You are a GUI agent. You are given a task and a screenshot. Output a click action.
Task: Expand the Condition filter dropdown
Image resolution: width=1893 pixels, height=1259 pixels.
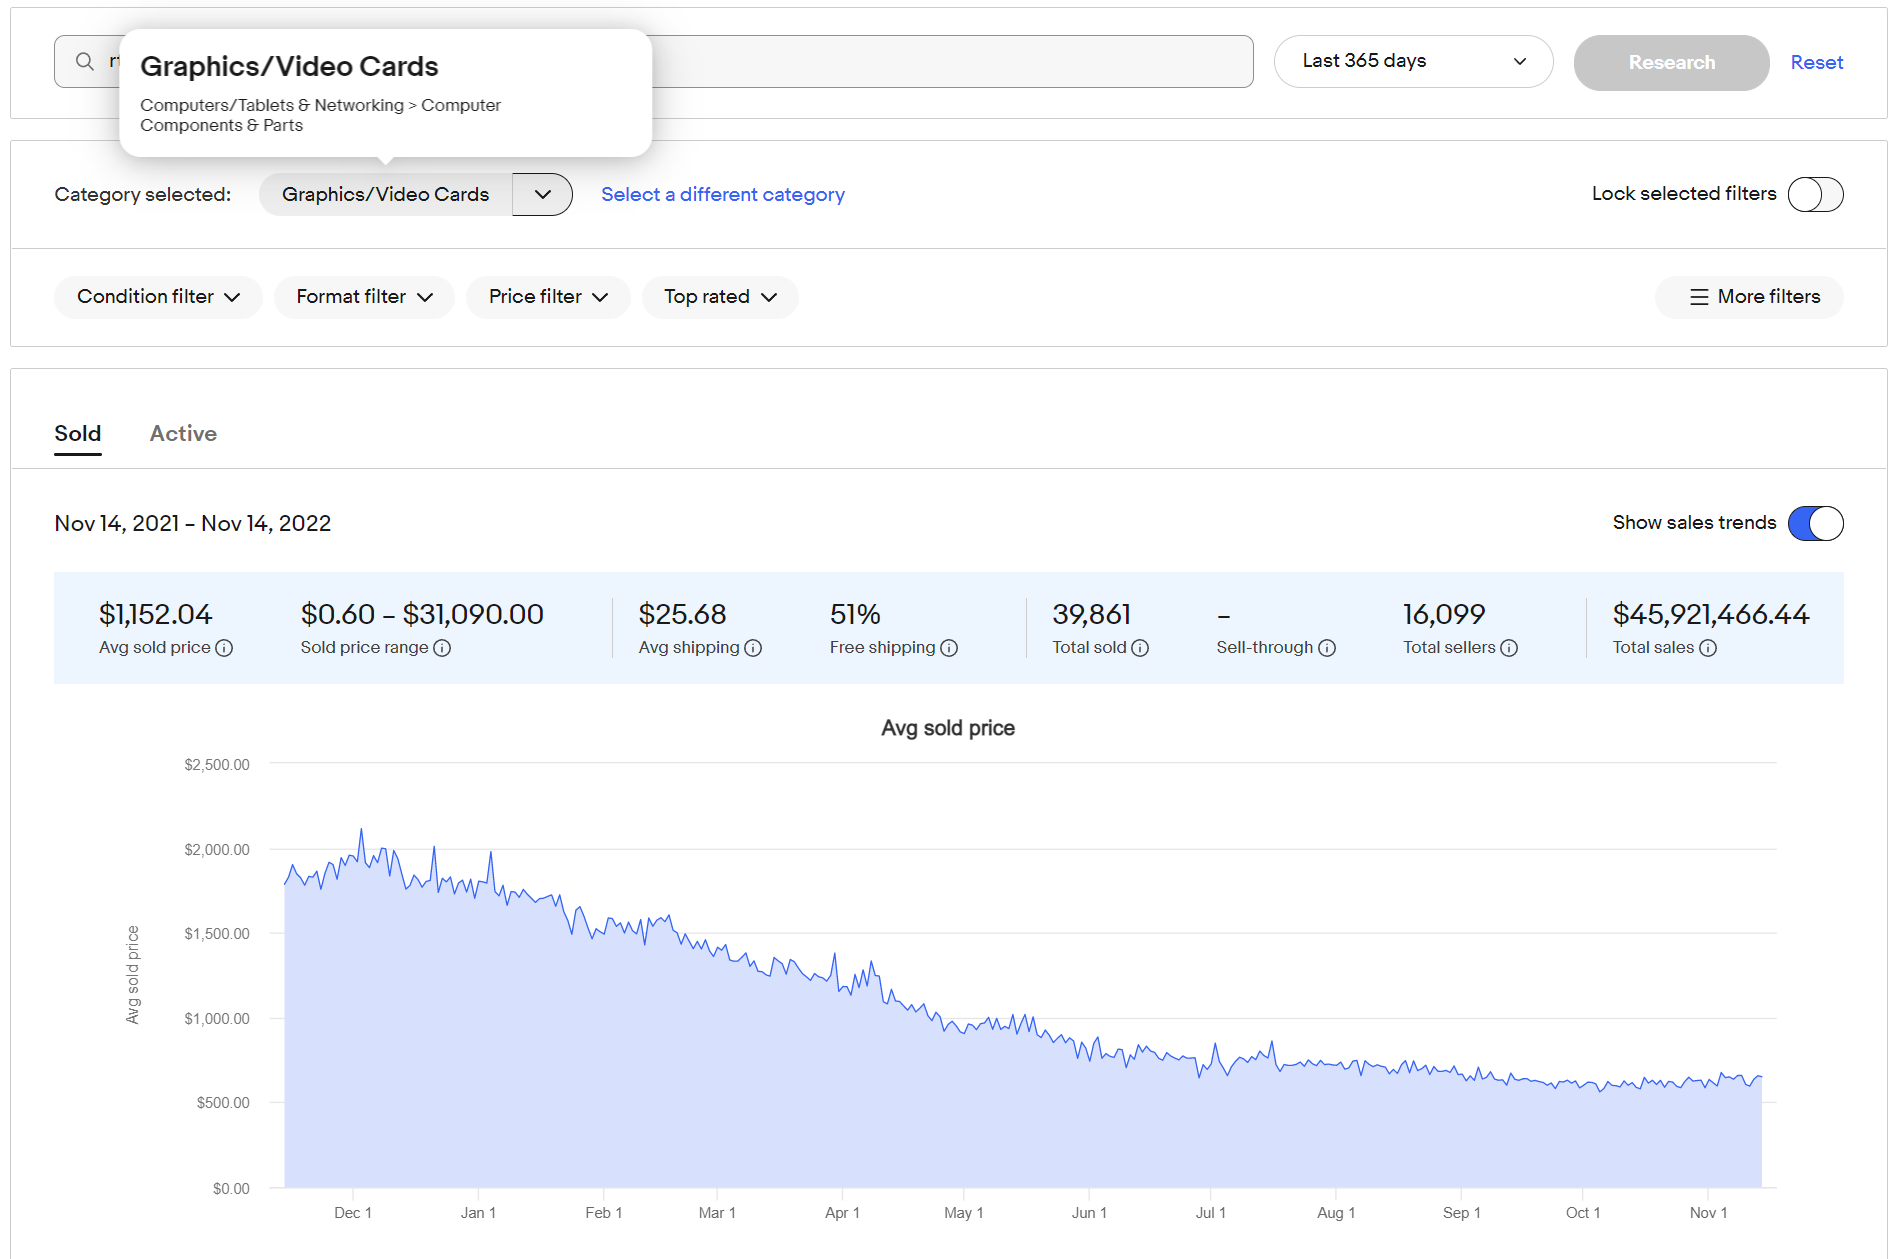158,297
